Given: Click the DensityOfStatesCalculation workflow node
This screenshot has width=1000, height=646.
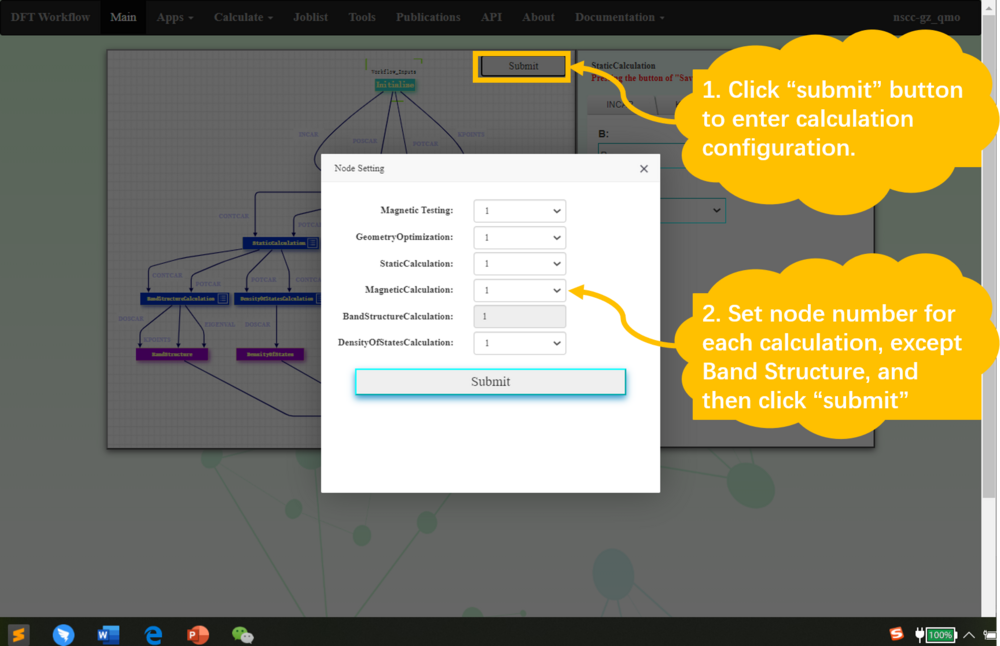Looking at the screenshot, I should [x=276, y=298].
